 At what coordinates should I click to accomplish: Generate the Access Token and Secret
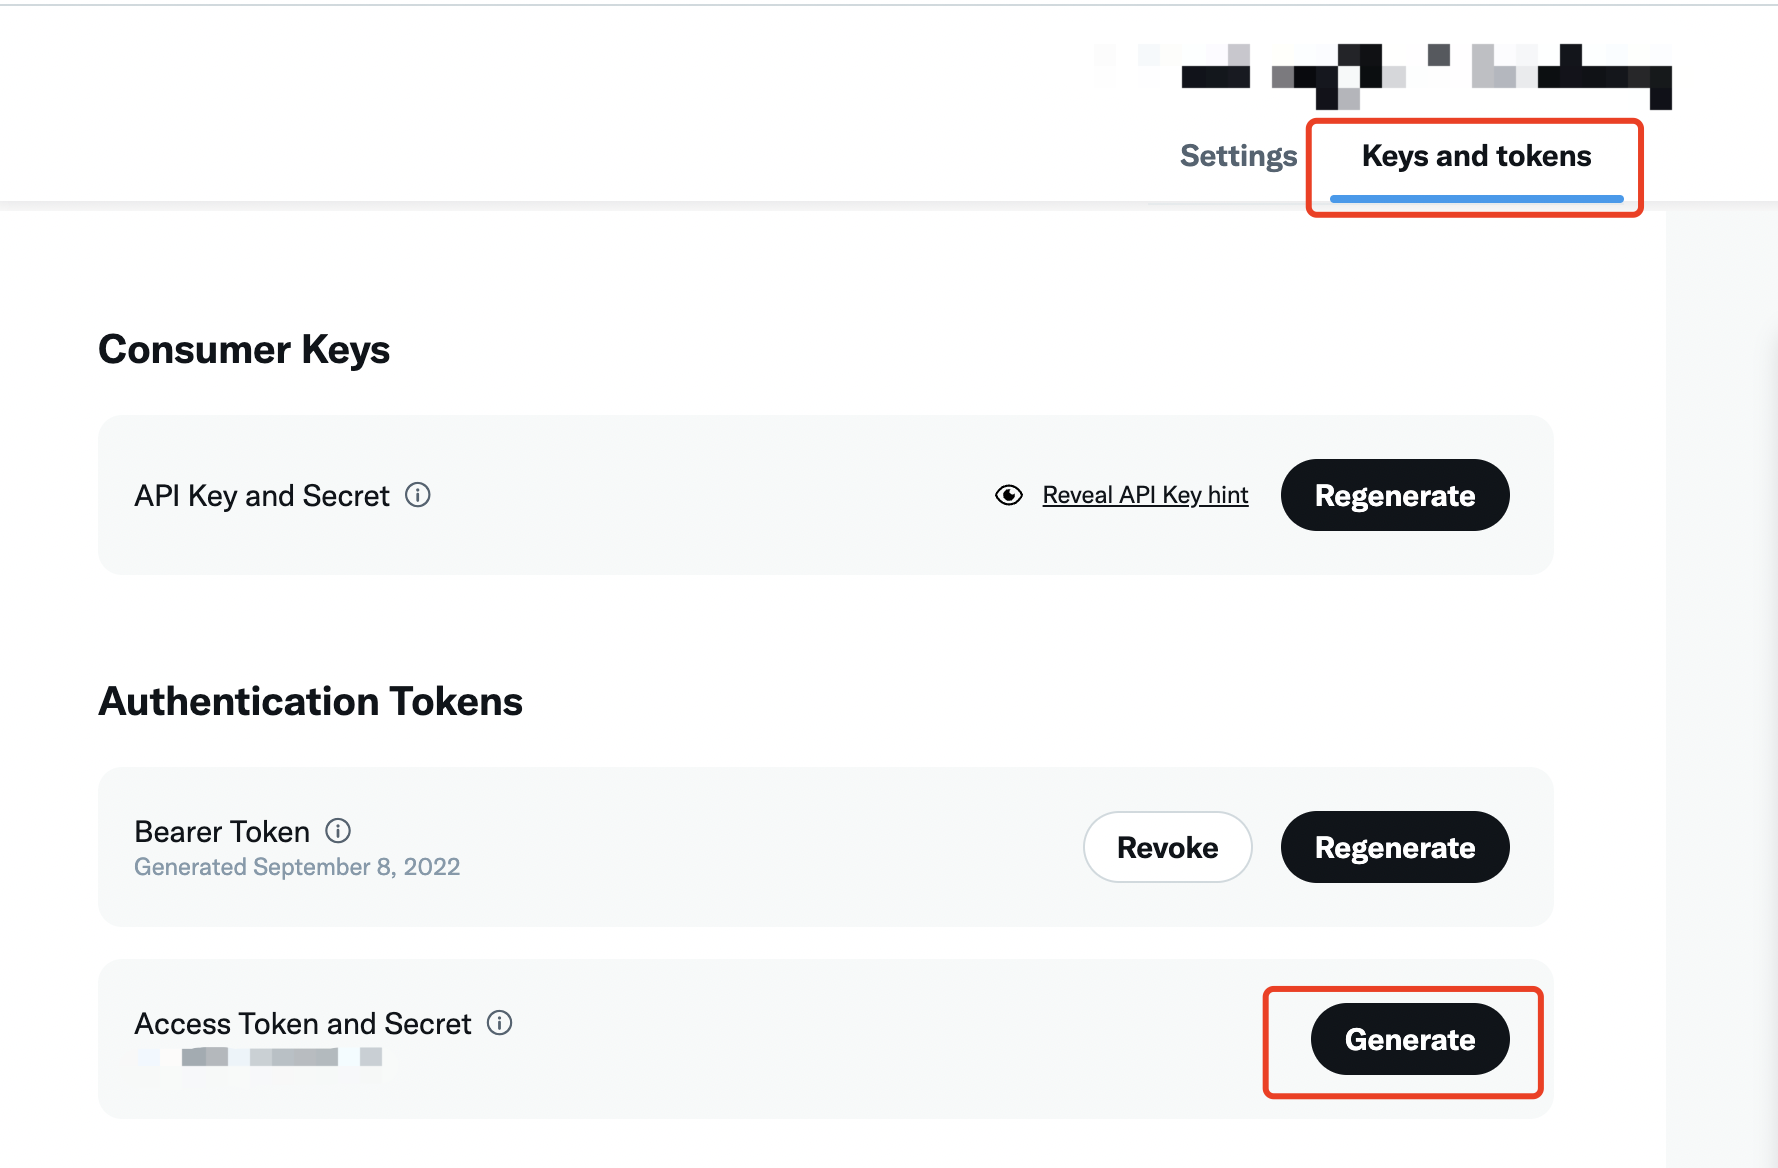coord(1409,1039)
